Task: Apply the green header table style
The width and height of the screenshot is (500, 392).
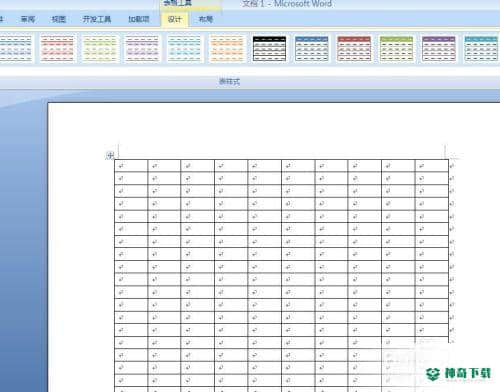Action: point(396,49)
